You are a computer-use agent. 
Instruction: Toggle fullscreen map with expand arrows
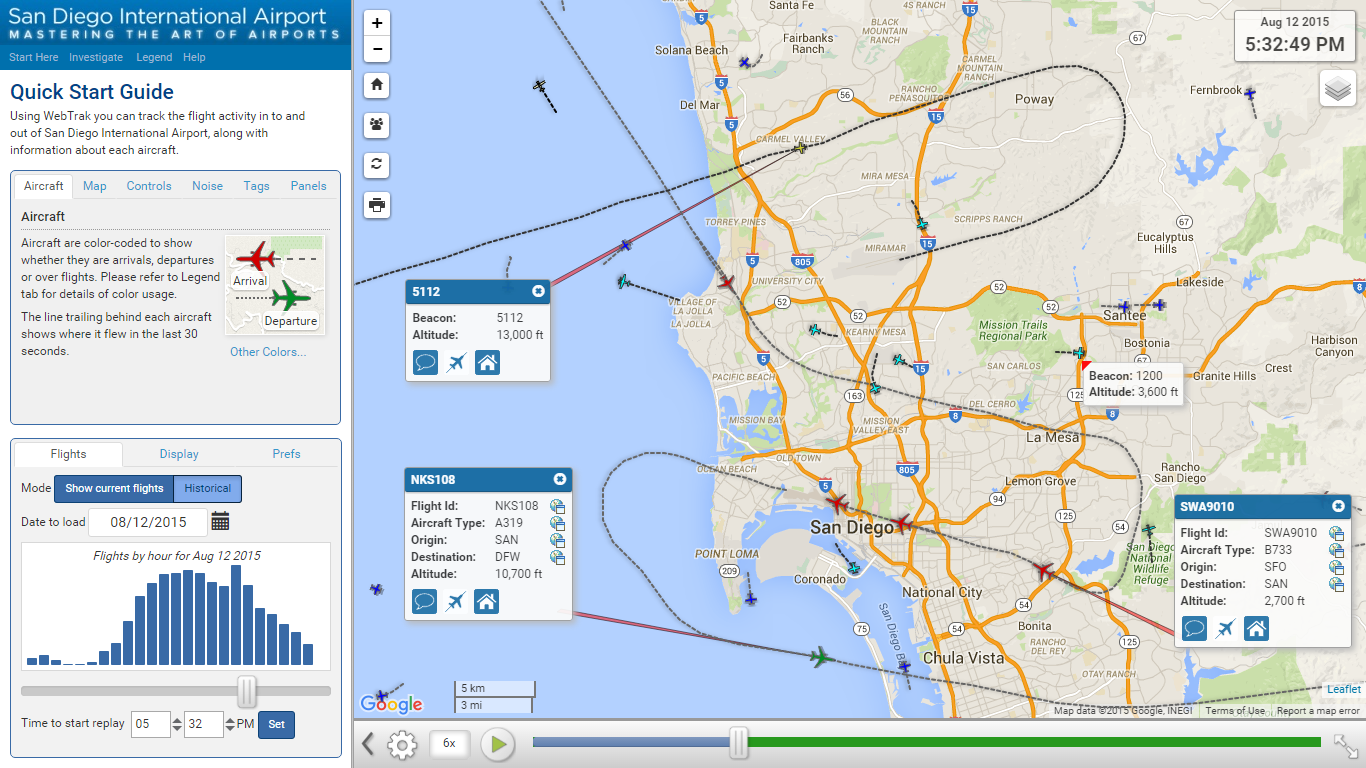(x=1346, y=745)
